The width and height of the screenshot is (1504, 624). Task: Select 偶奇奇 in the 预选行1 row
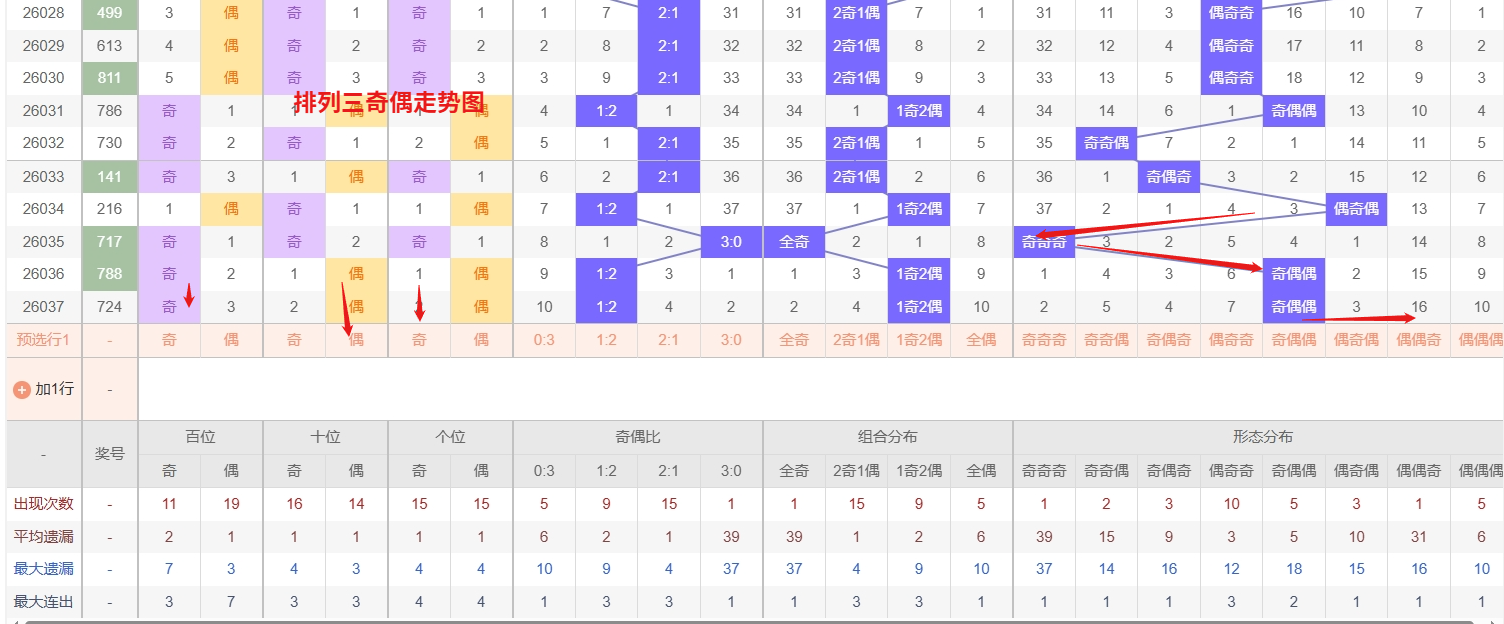[1231, 340]
